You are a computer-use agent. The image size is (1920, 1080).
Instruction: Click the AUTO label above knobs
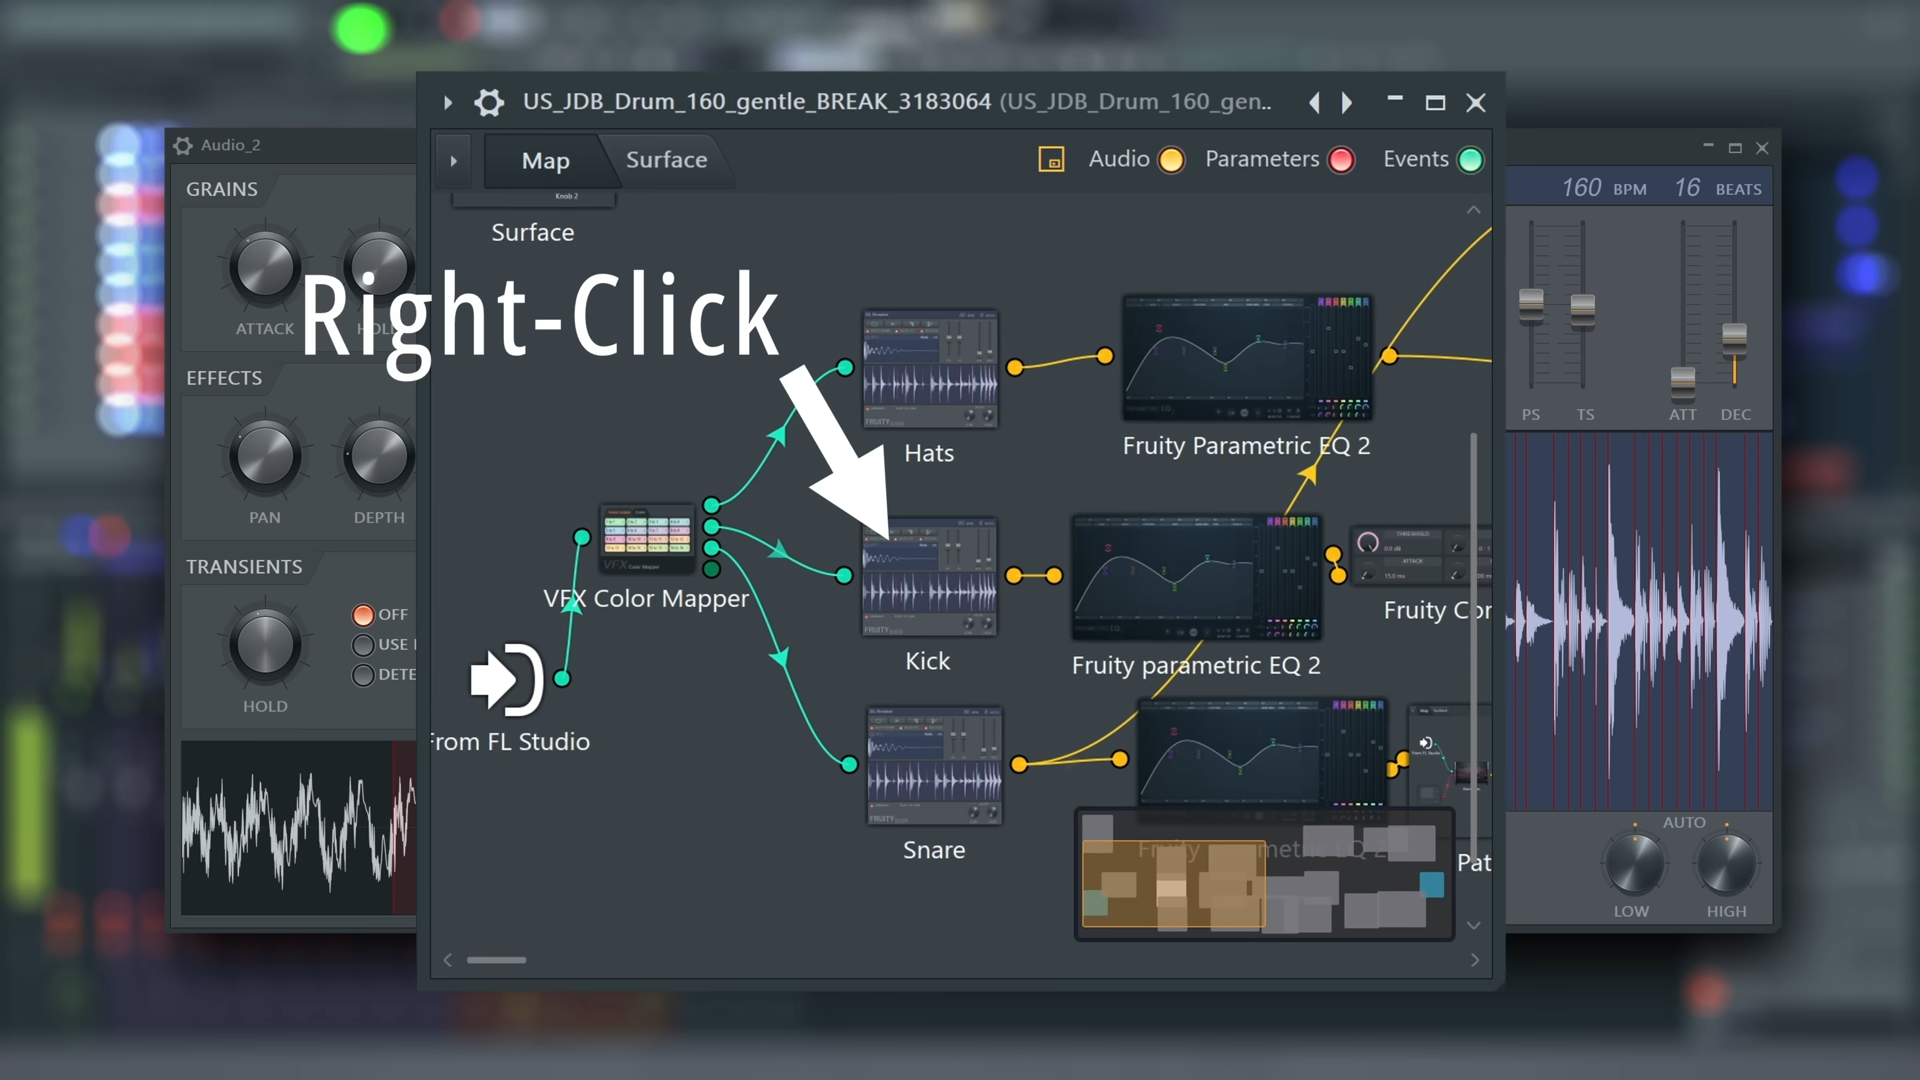[1684, 822]
